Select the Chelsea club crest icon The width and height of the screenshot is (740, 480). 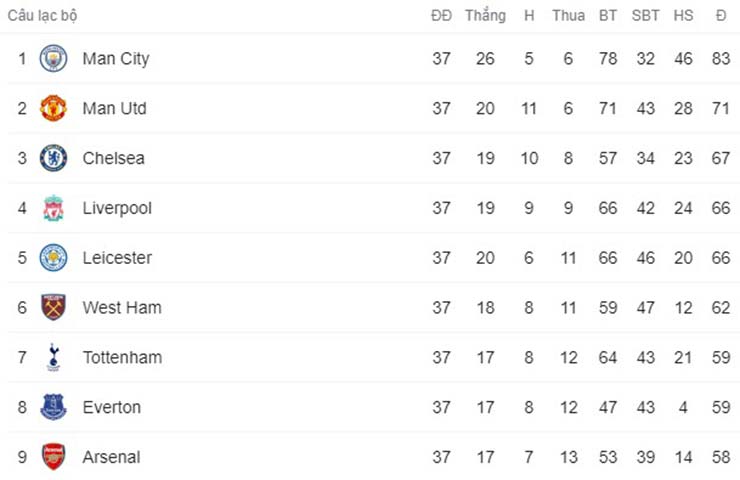pyautogui.click(x=53, y=158)
